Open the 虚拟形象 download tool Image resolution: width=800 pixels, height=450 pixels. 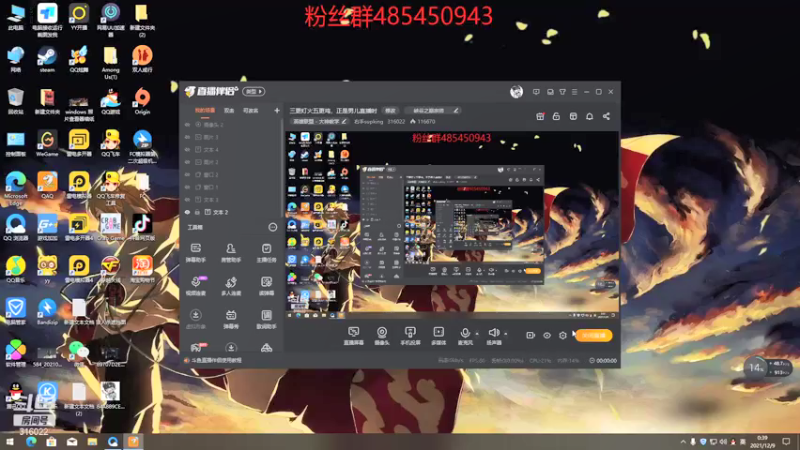[x=195, y=319]
